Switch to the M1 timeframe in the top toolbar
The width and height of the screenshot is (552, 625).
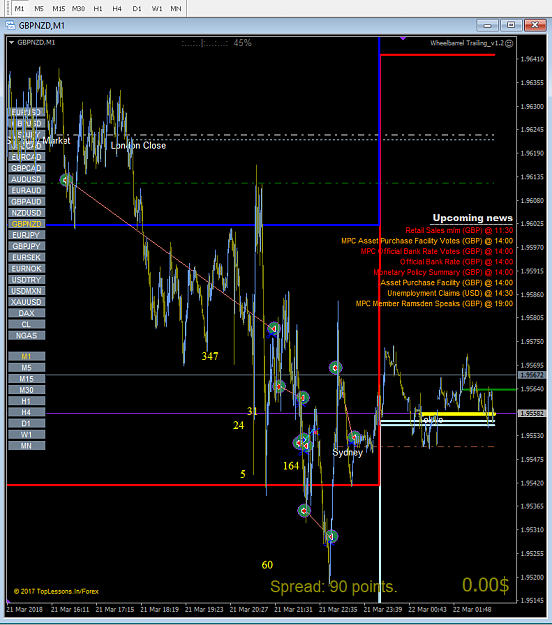coord(19,8)
